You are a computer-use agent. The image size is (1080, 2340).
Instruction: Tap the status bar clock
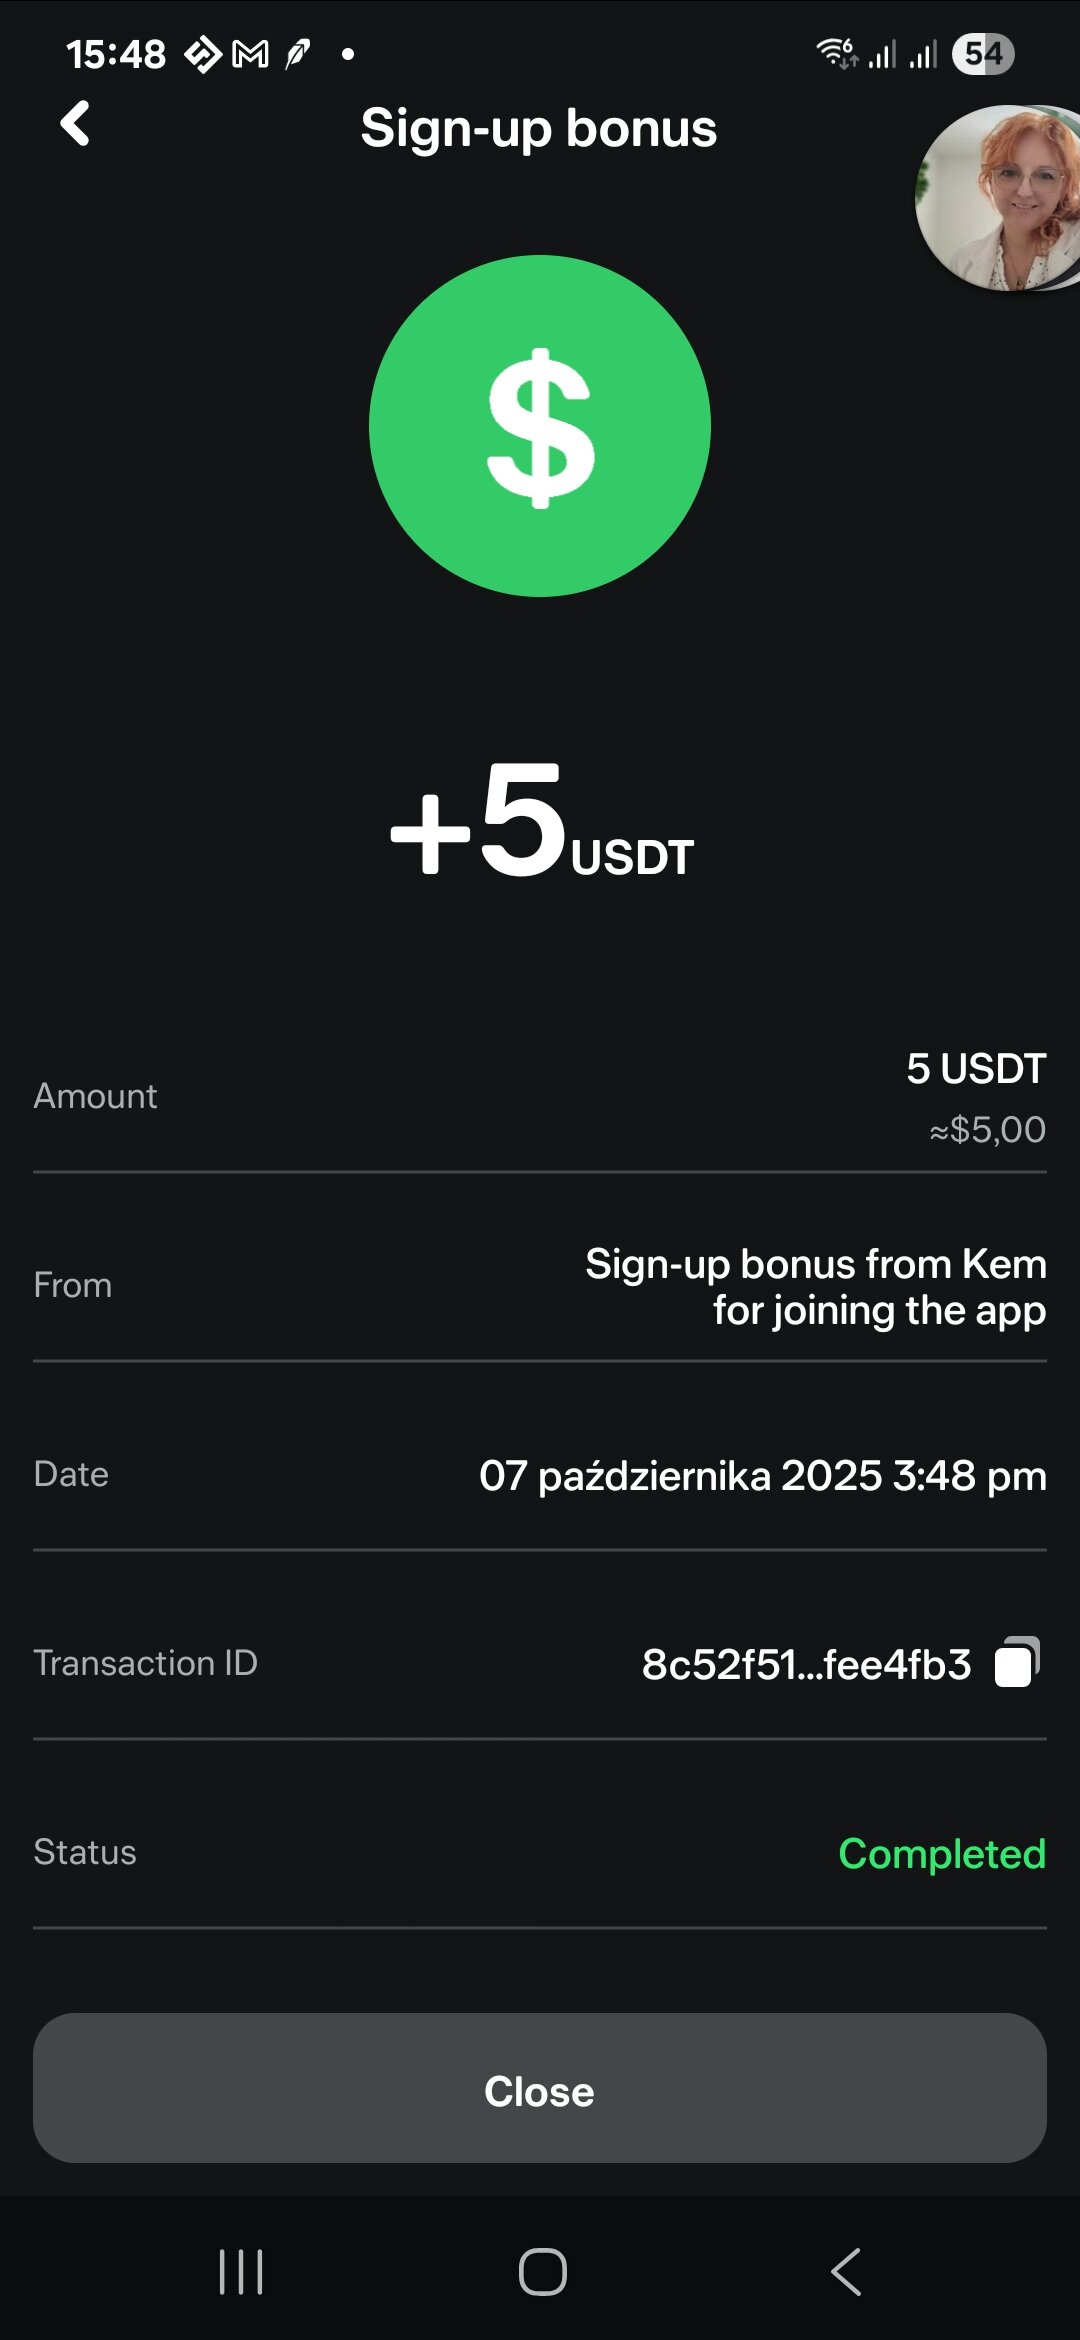click(116, 54)
